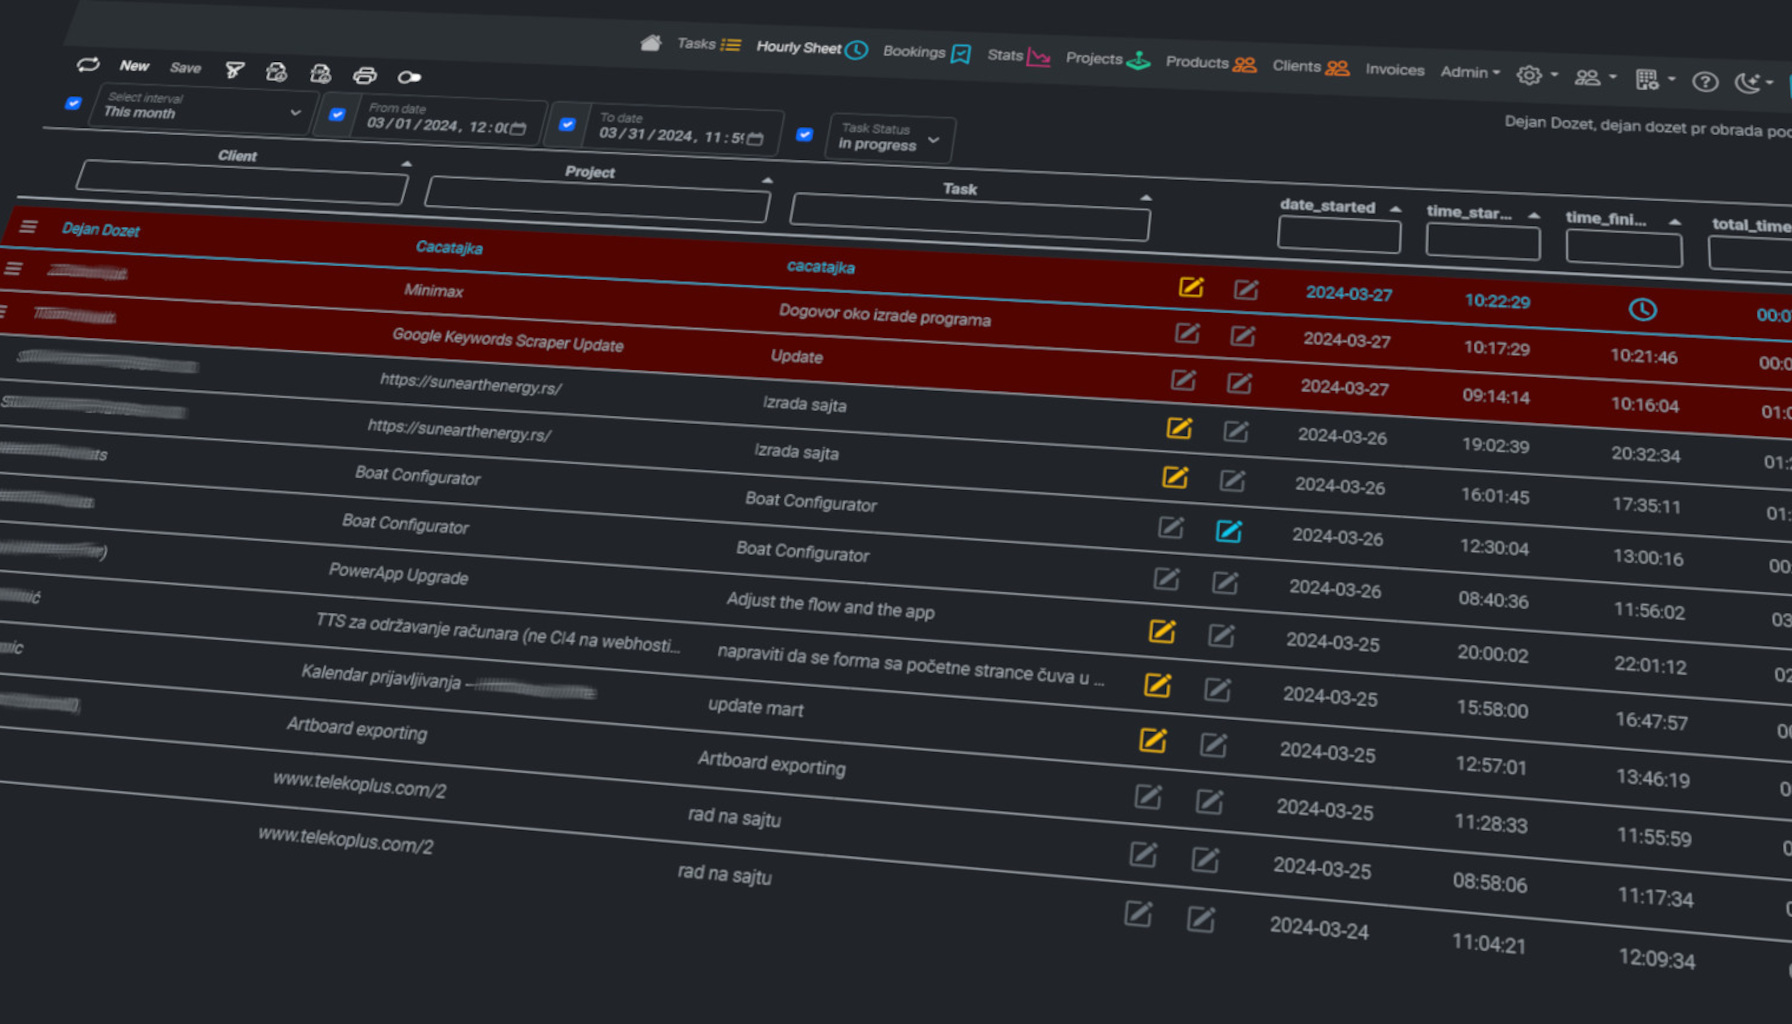Open the help question mark icon
1792x1024 pixels.
1705,82
